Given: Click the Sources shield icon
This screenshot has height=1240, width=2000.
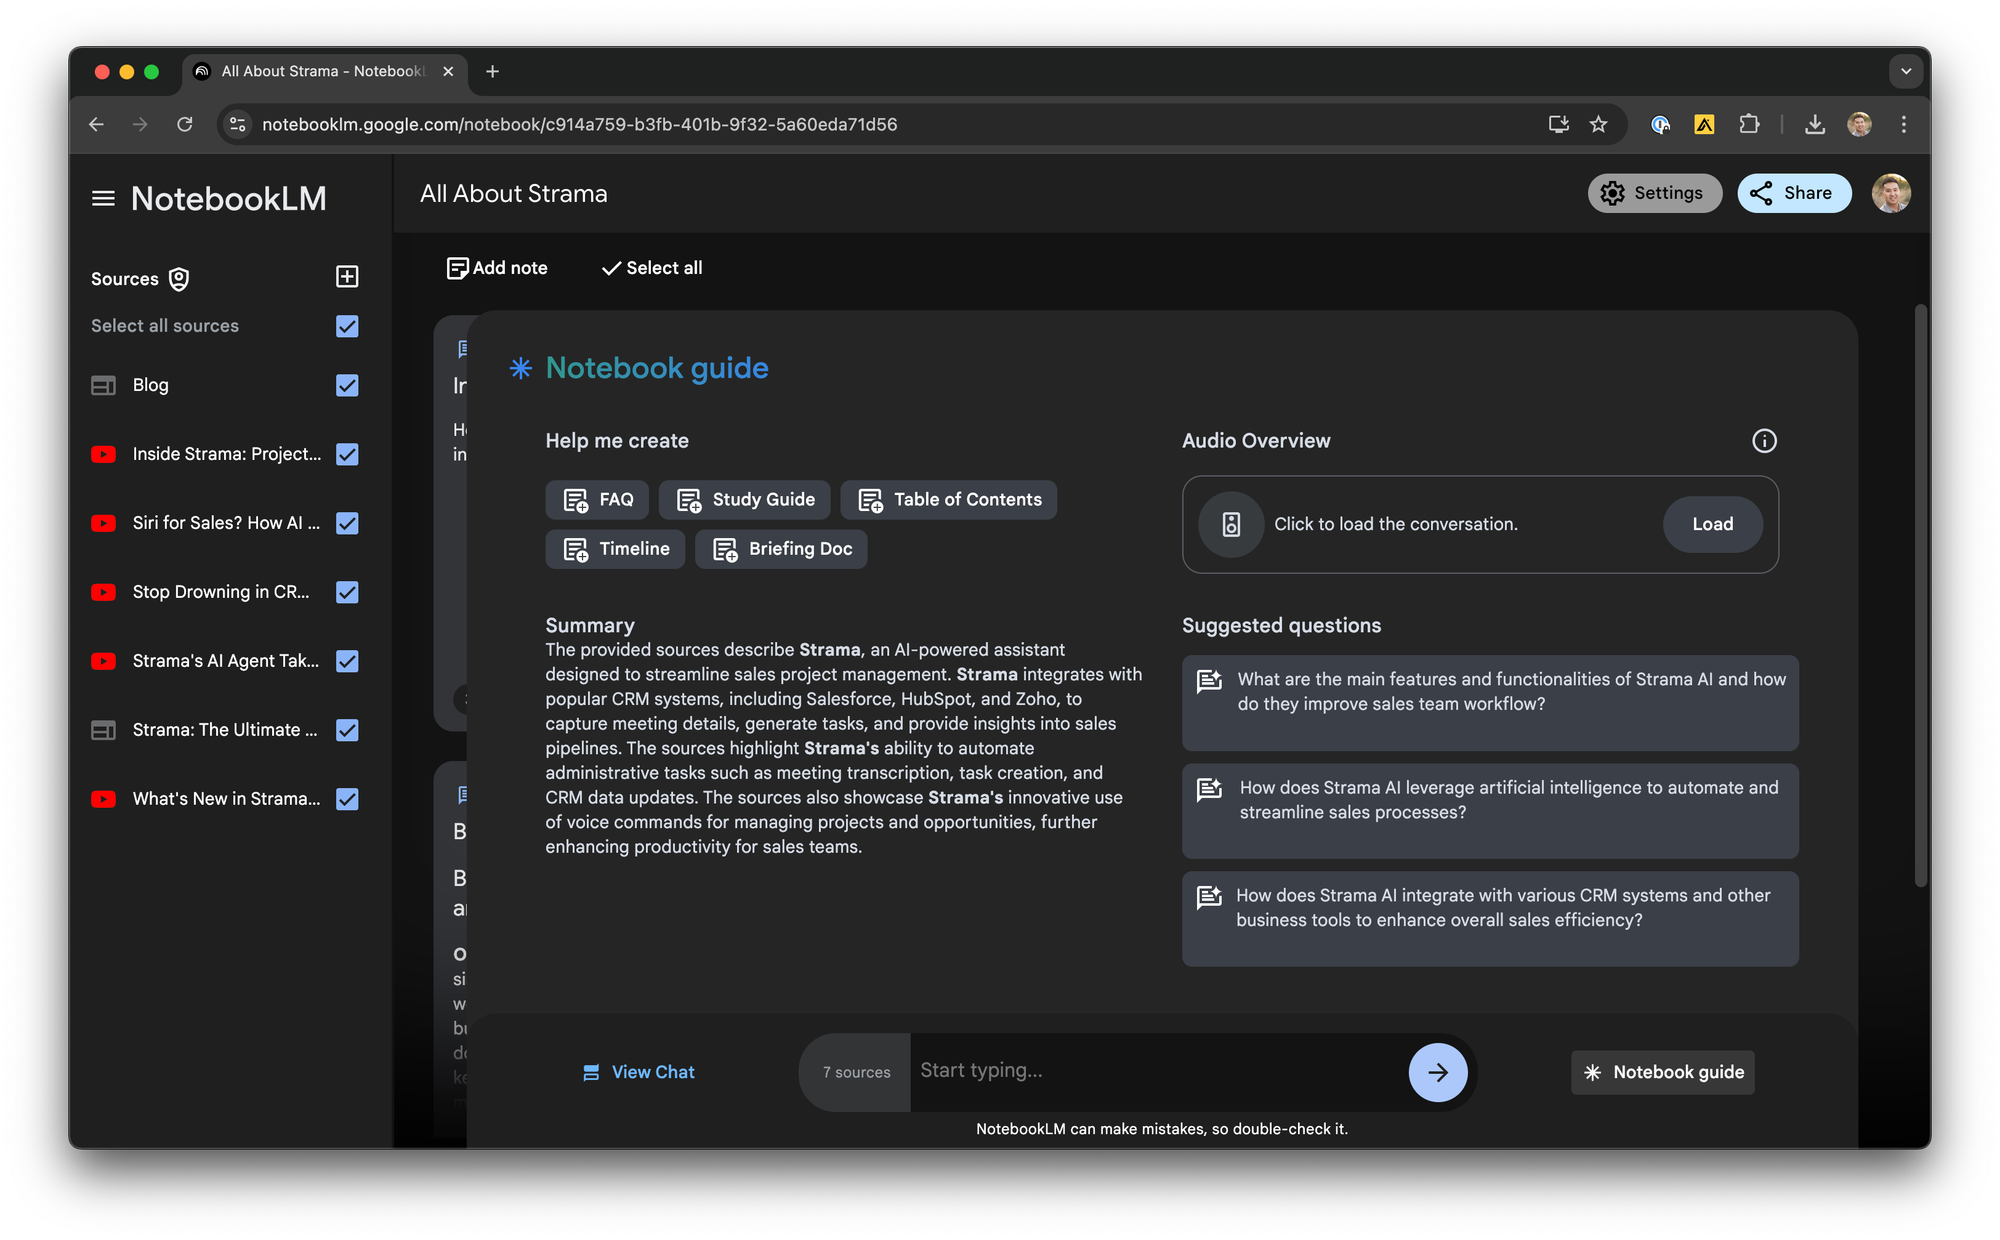Looking at the screenshot, I should pyautogui.click(x=179, y=279).
